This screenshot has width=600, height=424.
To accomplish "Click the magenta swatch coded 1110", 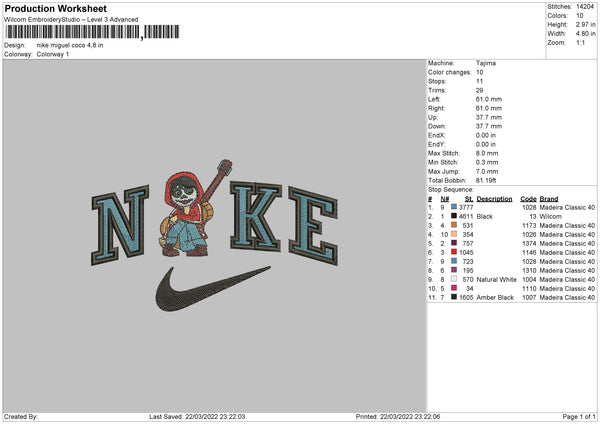I will click(x=454, y=288).
